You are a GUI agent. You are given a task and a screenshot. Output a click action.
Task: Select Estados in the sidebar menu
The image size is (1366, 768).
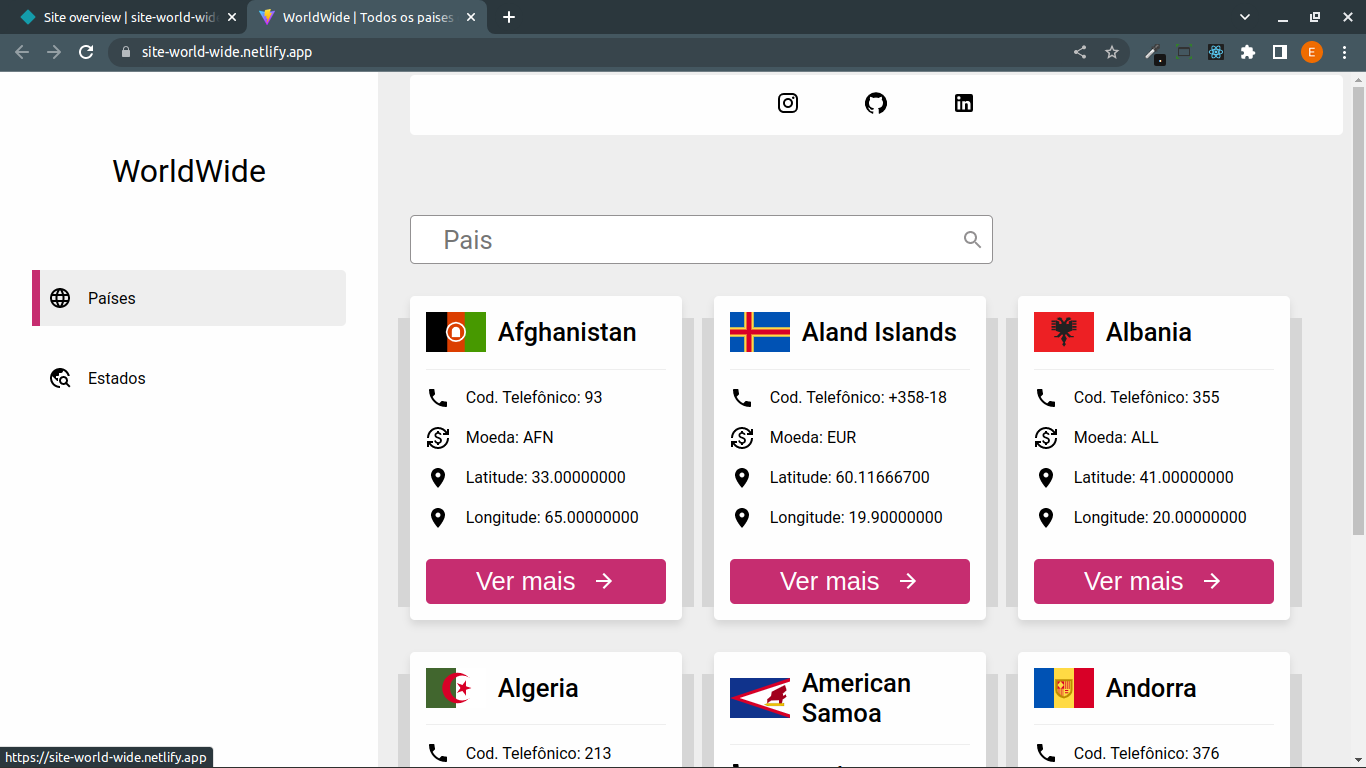tap(189, 378)
